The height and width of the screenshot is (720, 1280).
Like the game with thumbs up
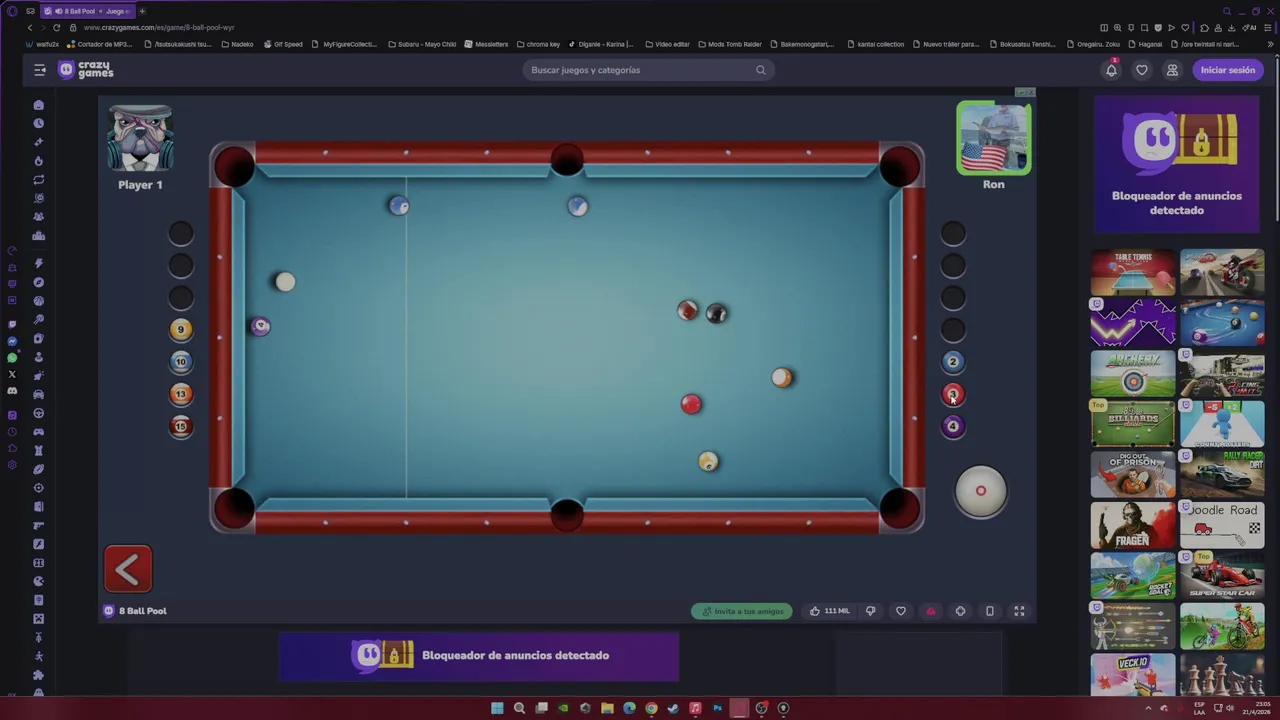click(x=830, y=611)
